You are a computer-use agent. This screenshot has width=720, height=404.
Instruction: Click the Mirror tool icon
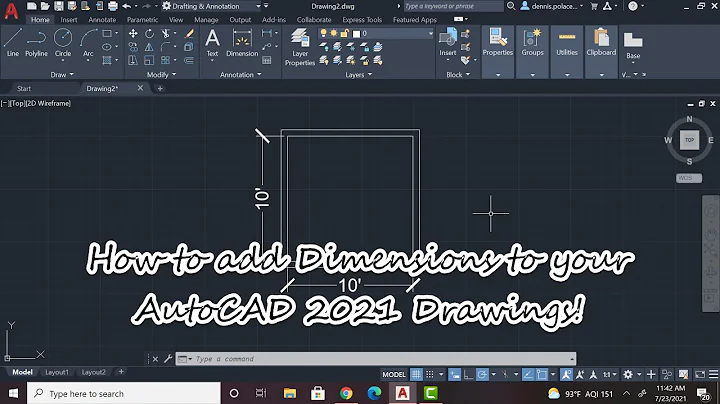(149, 47)
